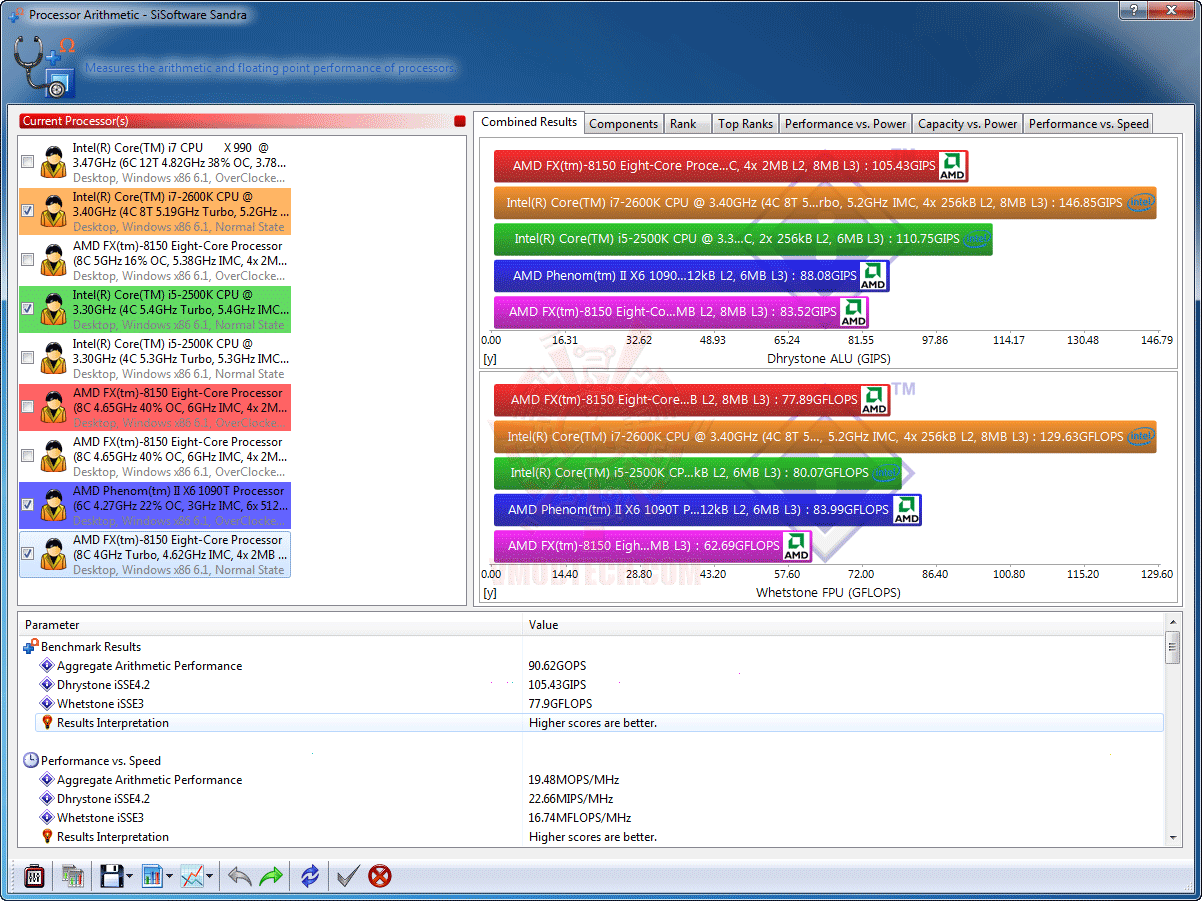
Task: Click the [y] axis toggle under Dhrystone chart
Action: pos(490,358)
